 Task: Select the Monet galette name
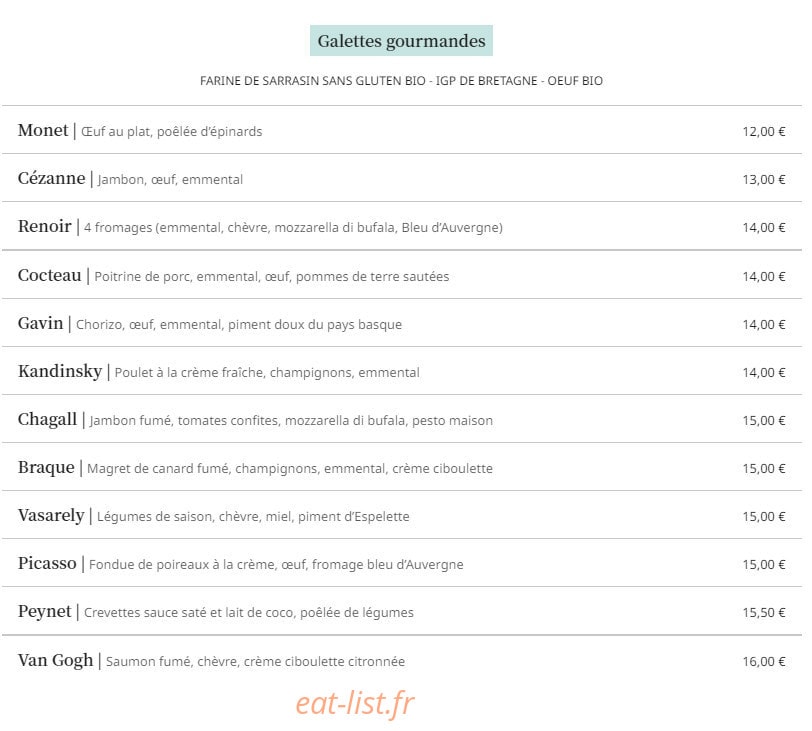pos(43,130)
